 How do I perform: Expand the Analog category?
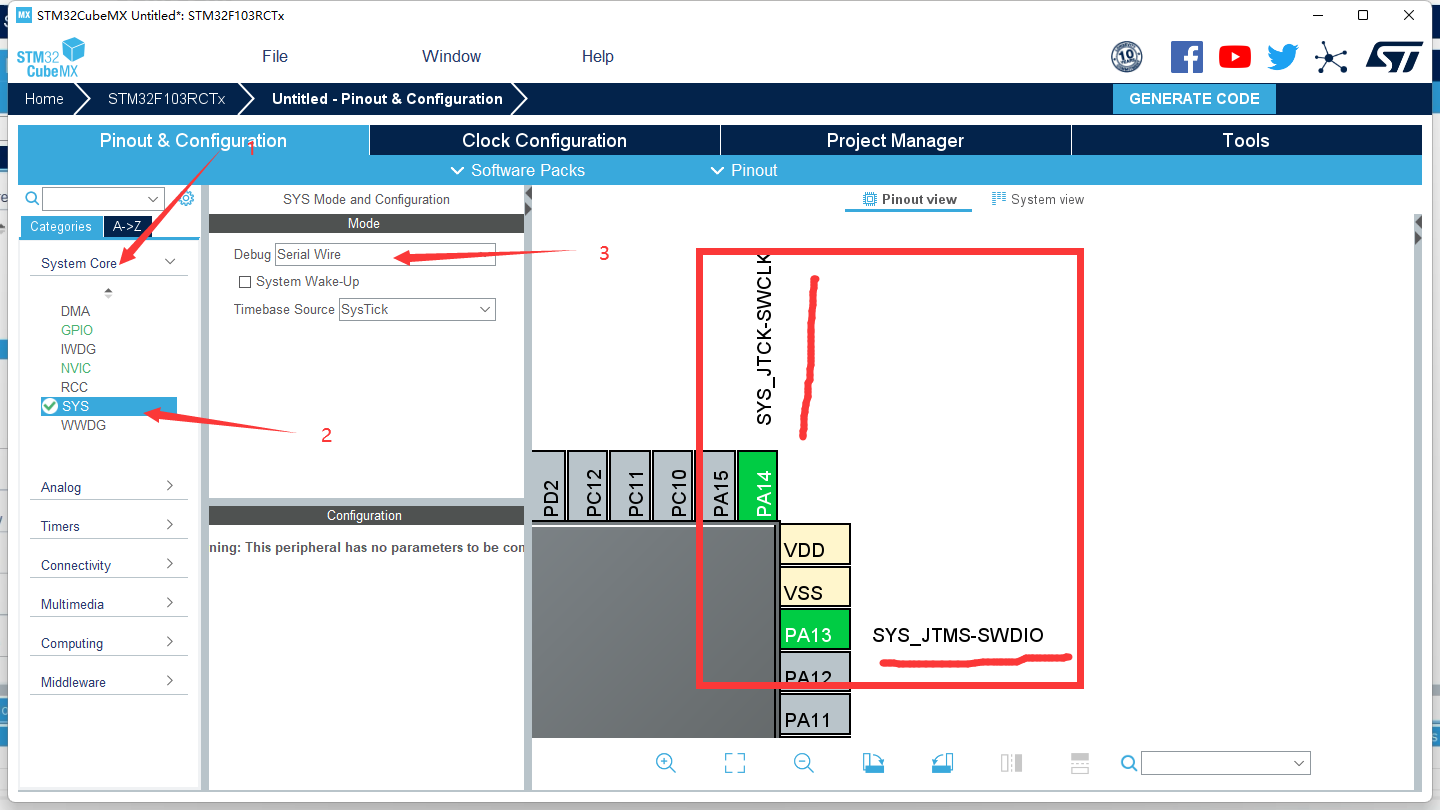pyautogui.click(x=108, y=487)
